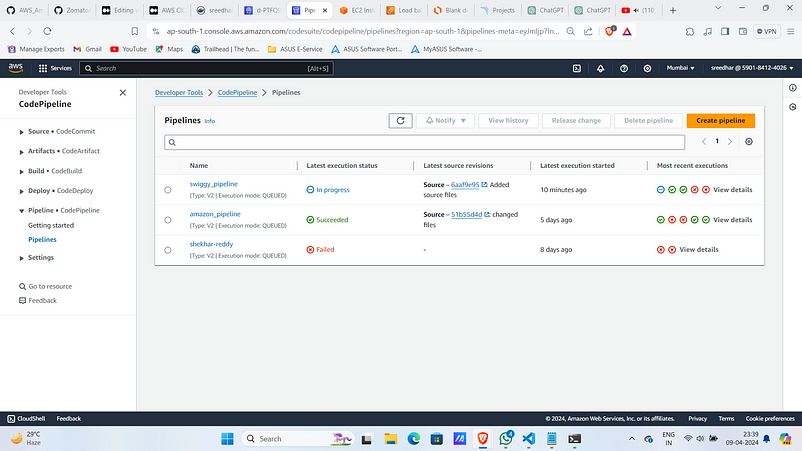Open Pipelines item in sidebar
This screenshot has height=451, width=802.
(42, 239)
